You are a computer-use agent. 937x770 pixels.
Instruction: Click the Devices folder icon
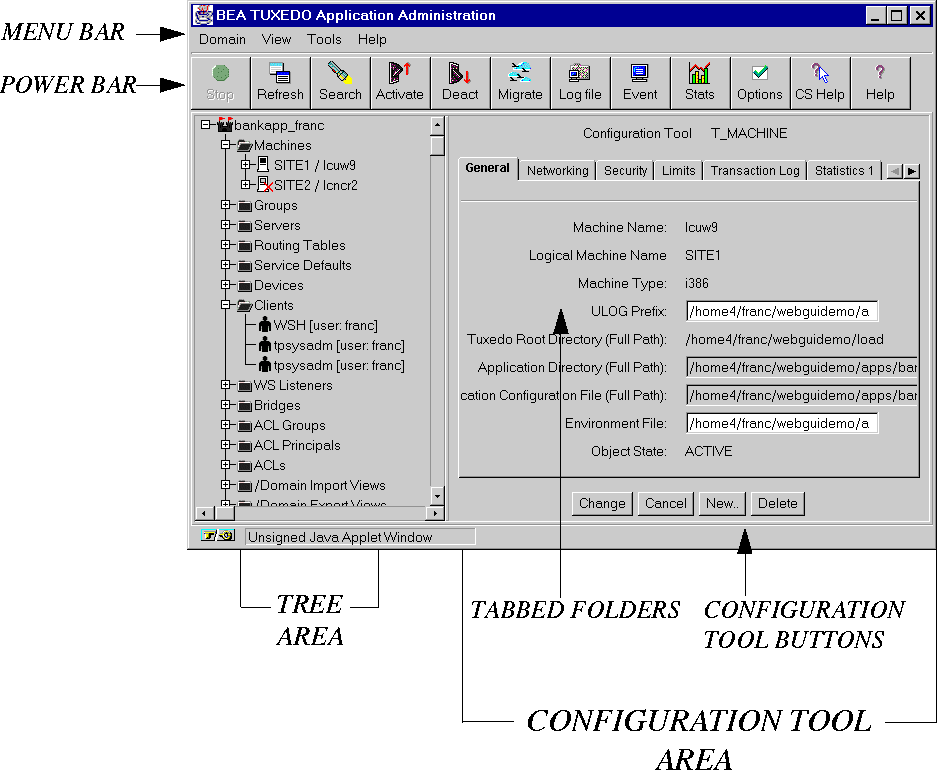point(244,286)
